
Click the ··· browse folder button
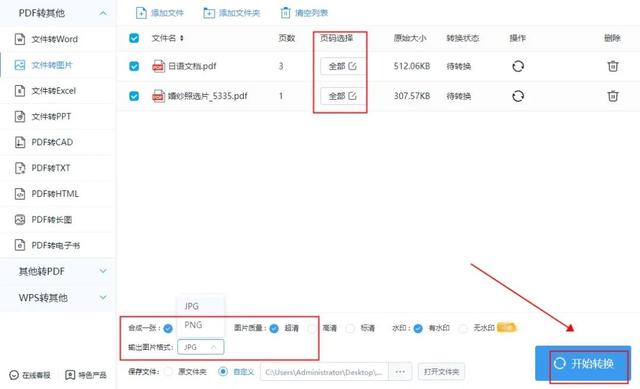click(400, 372)
